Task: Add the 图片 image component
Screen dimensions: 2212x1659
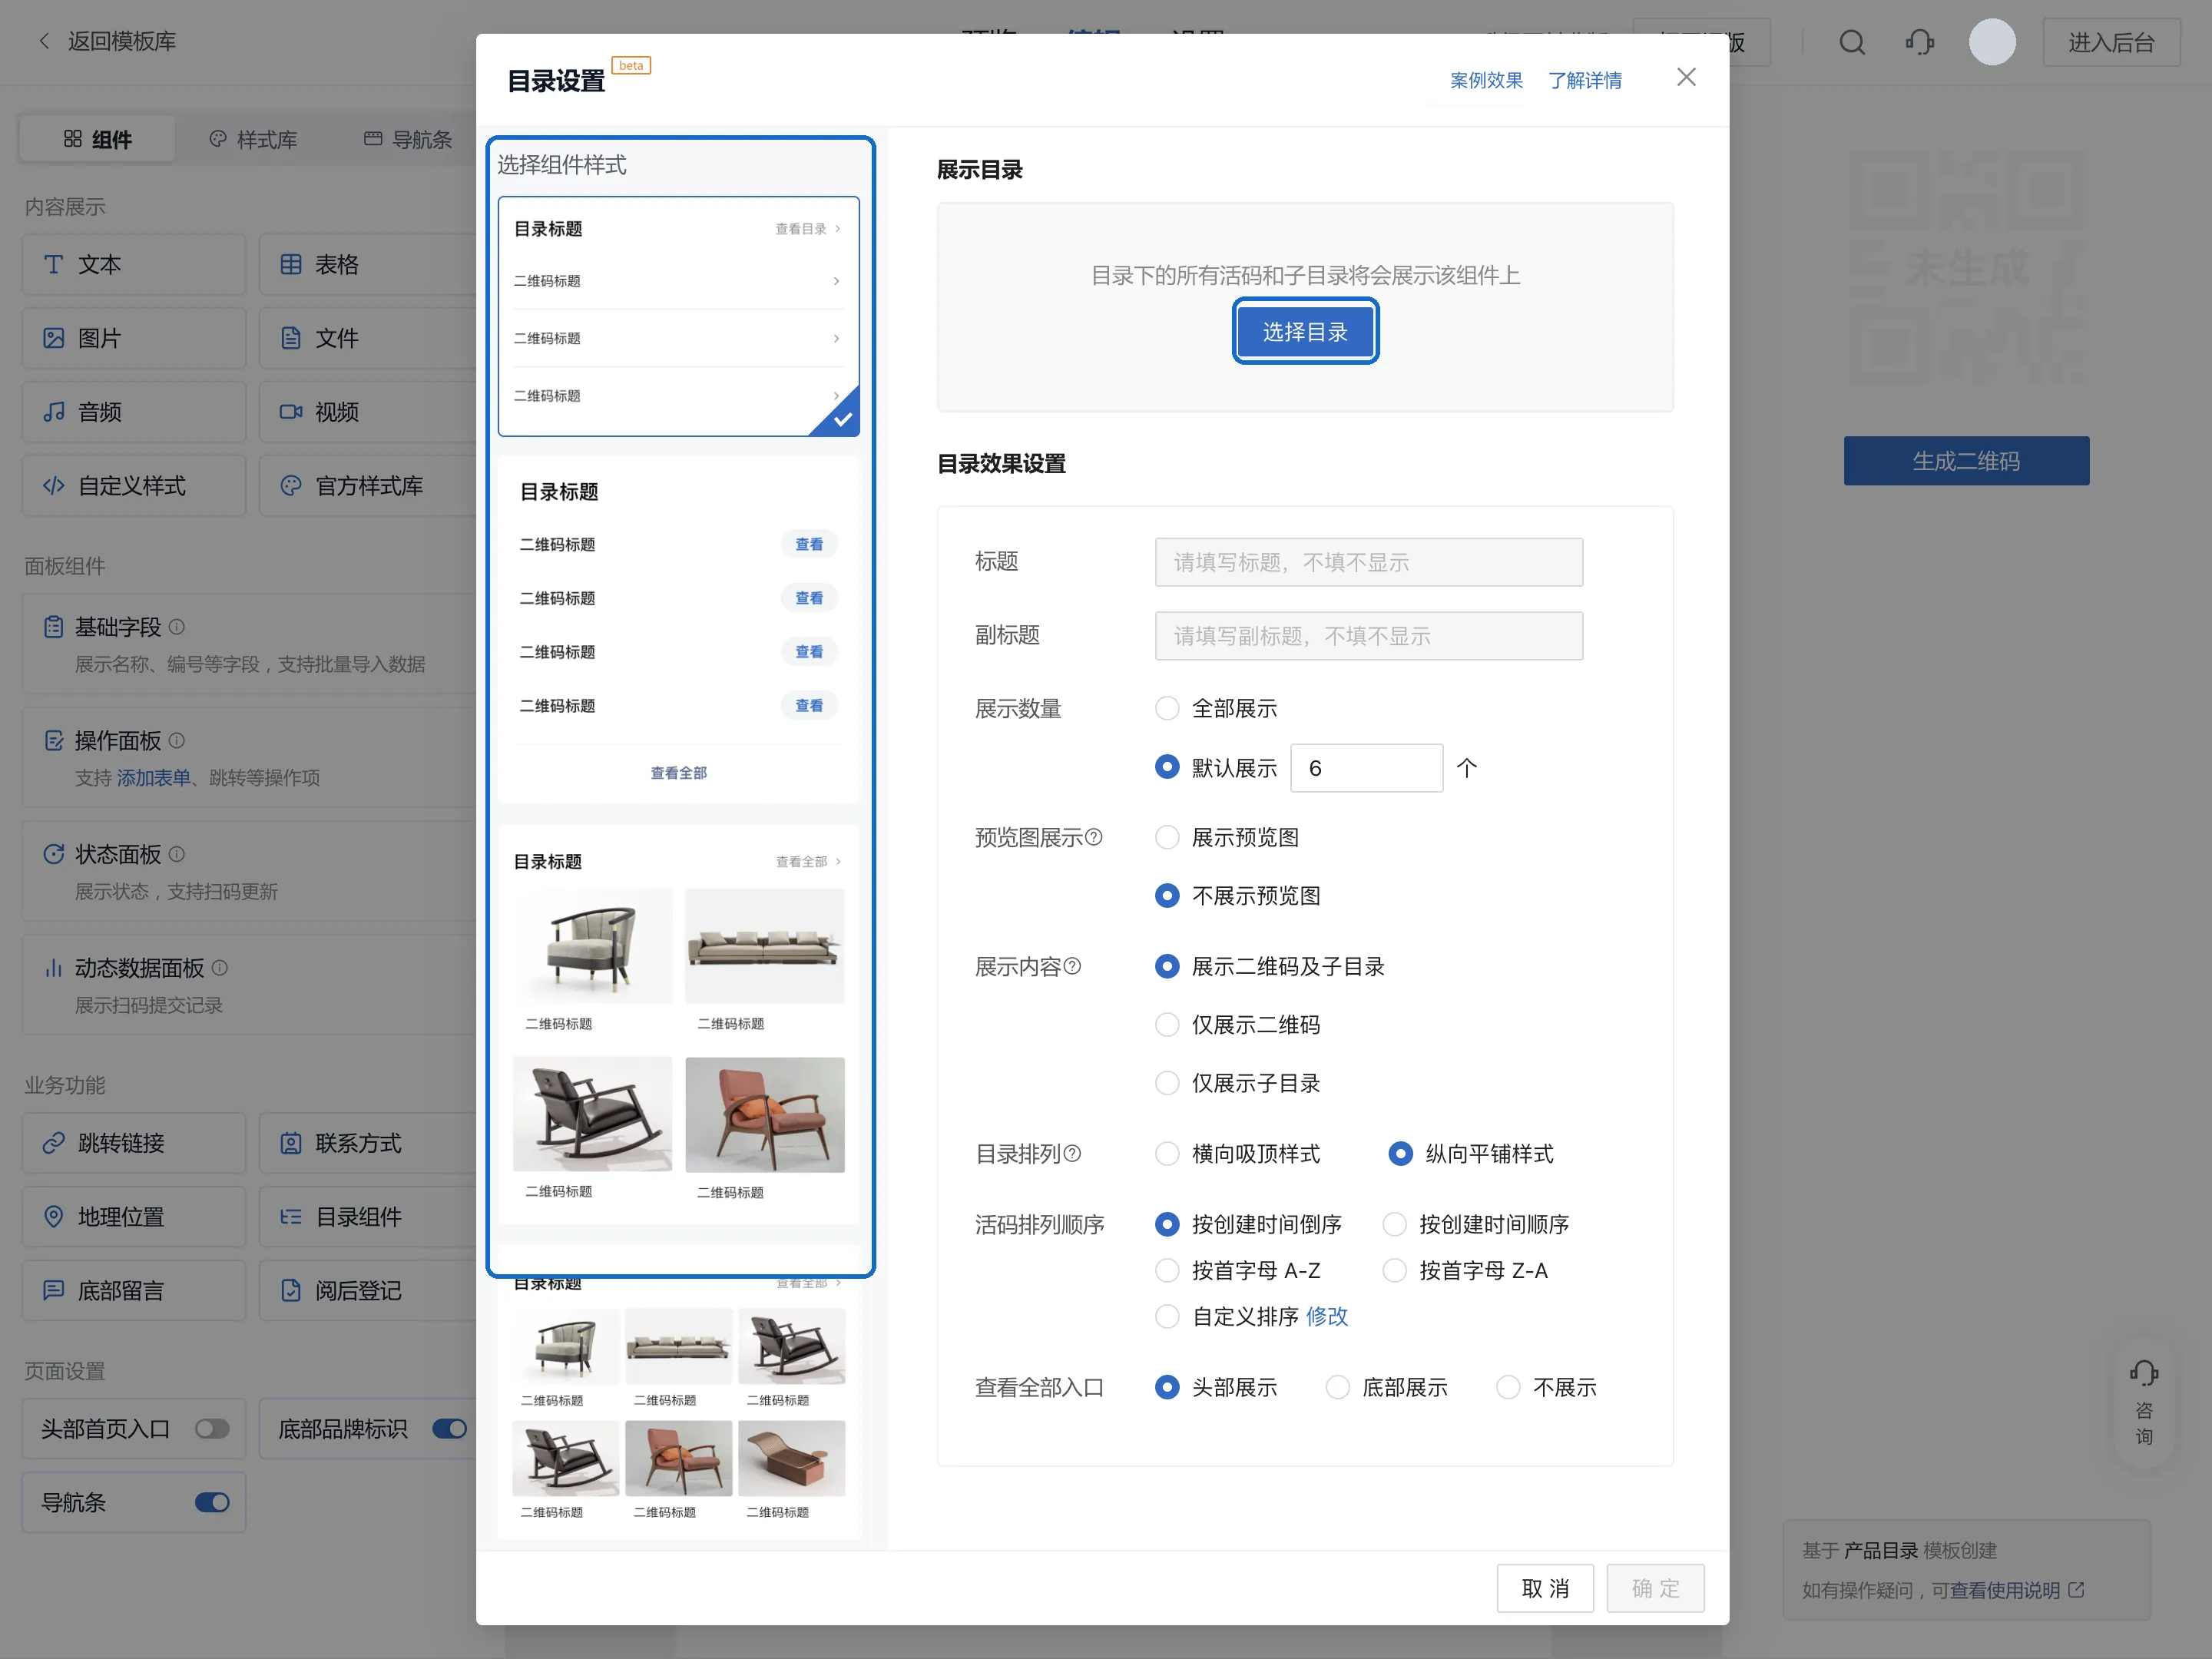Action: (134, 338)
